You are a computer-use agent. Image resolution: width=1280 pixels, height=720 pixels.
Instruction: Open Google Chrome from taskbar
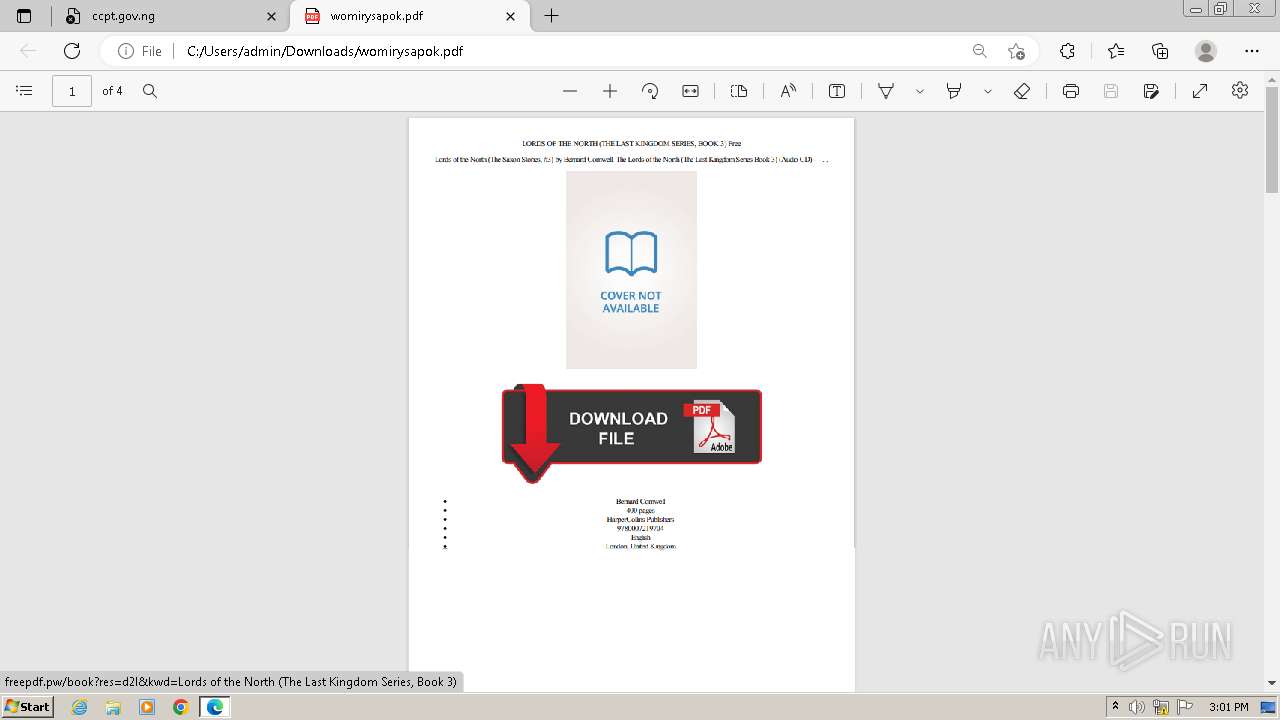(x=181, y=707)
